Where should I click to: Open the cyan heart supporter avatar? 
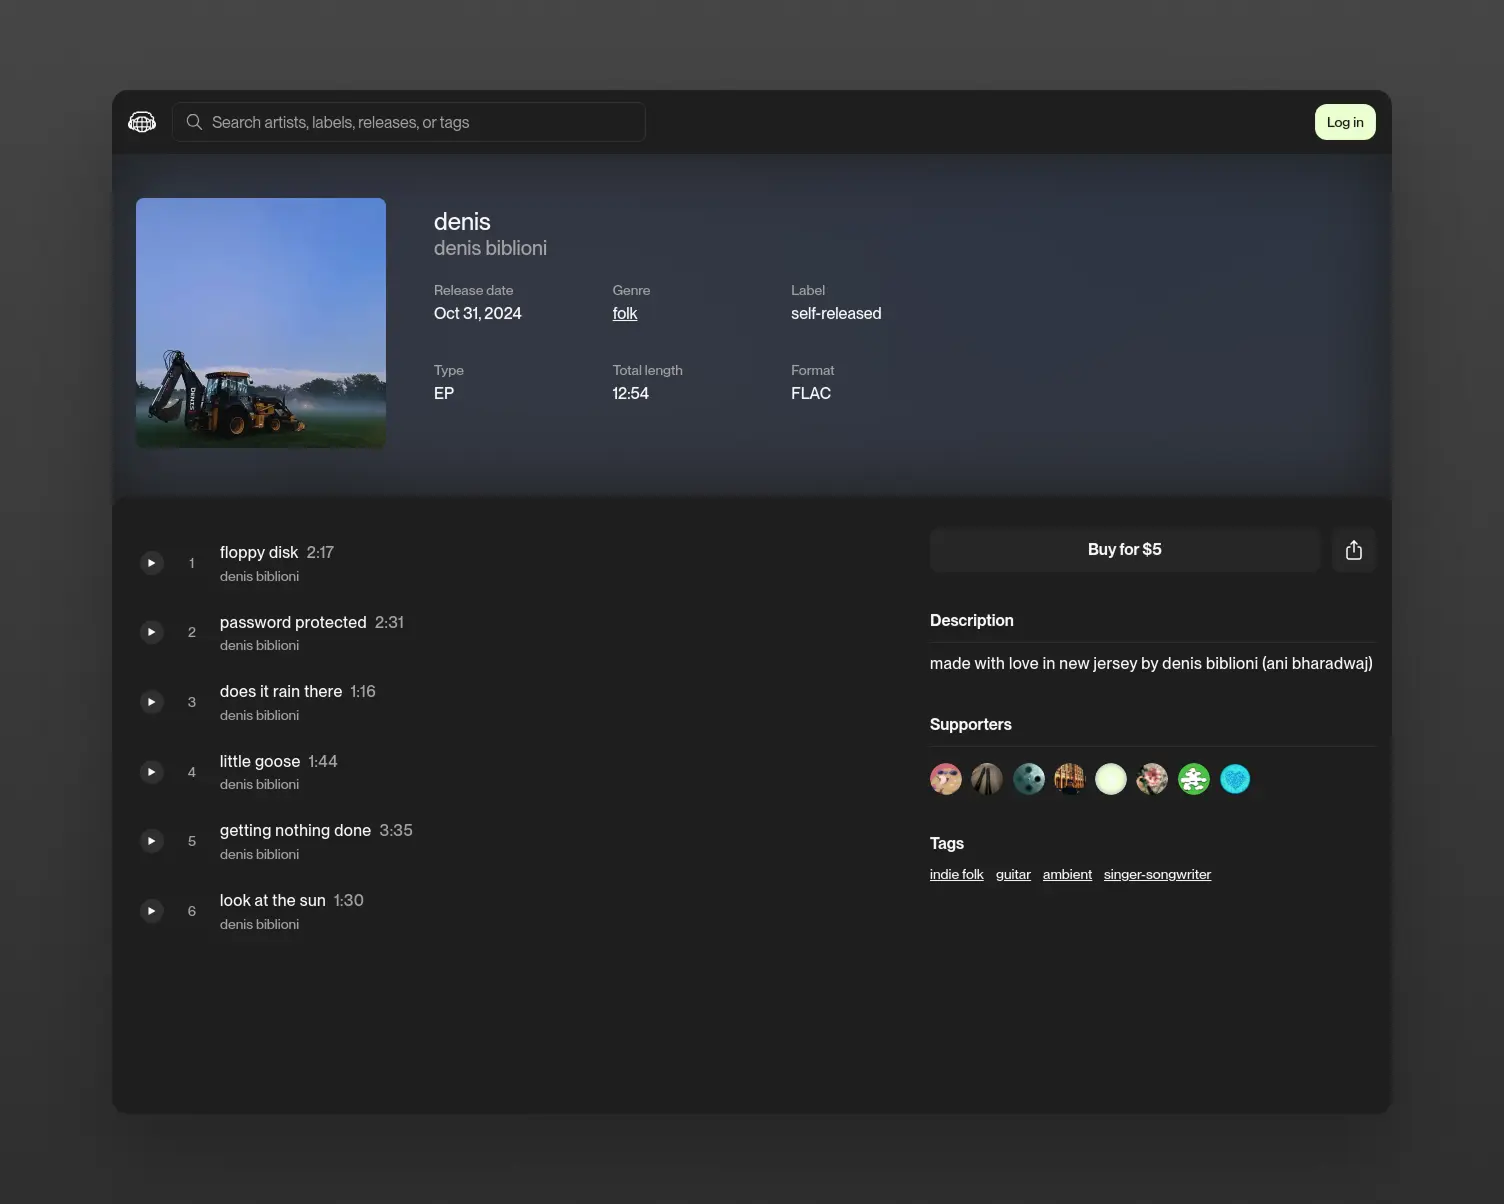coord(1235,779)
